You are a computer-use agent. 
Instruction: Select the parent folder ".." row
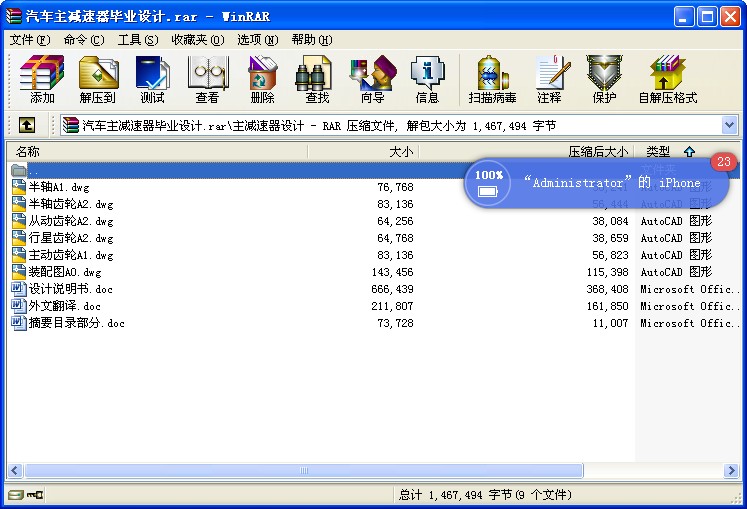click(x=374, y=170)
